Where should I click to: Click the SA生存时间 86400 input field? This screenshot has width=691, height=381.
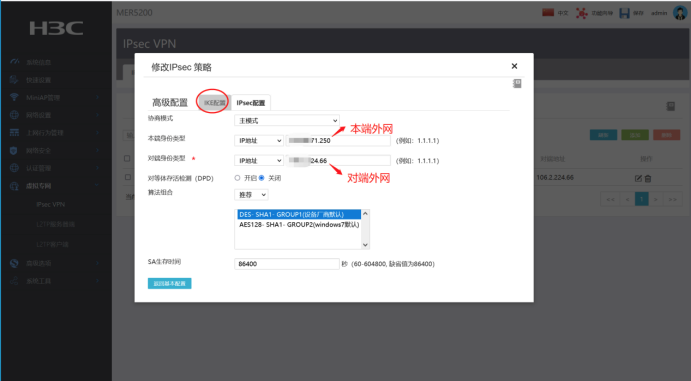[287, 264]
